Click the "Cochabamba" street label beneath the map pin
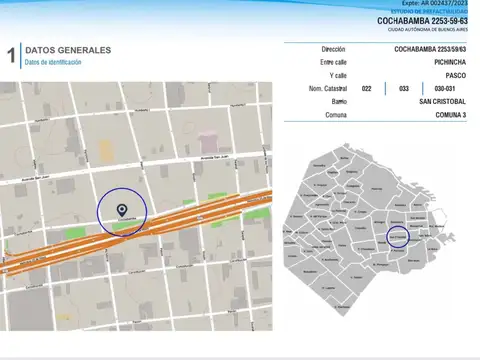This screenshot has width=480, height=360. pos(127,219)
